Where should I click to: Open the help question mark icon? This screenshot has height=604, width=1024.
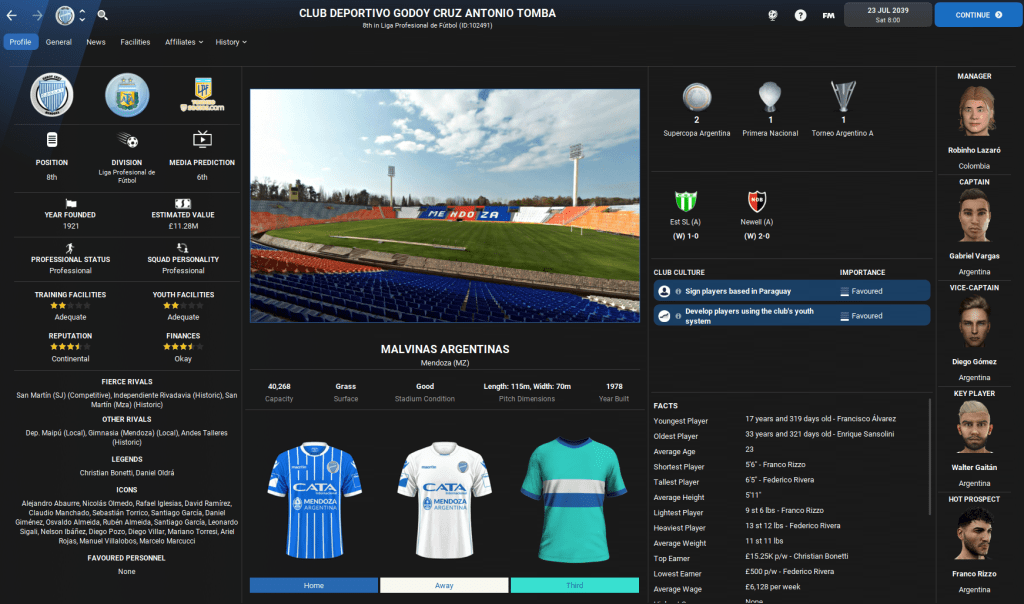(800, 15)
